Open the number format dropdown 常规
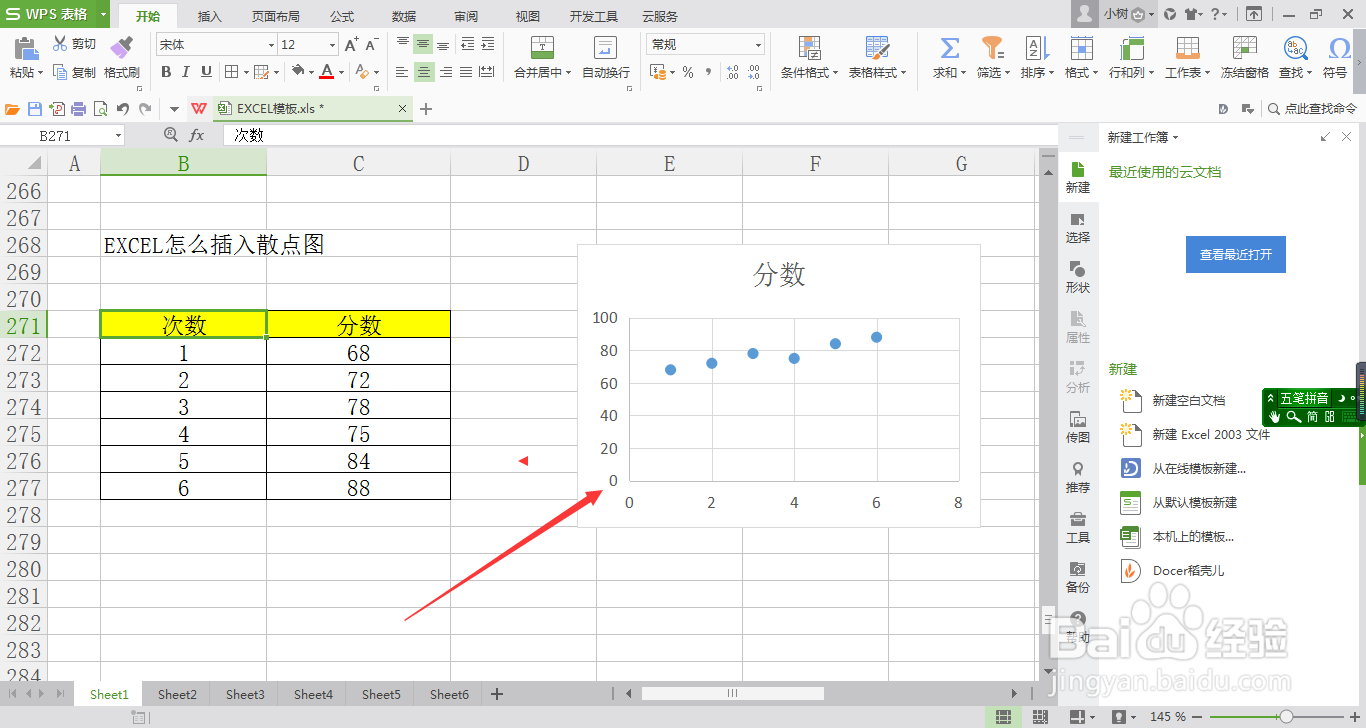Viewport: 1366px width, 728px height. (x=758, y=45)
